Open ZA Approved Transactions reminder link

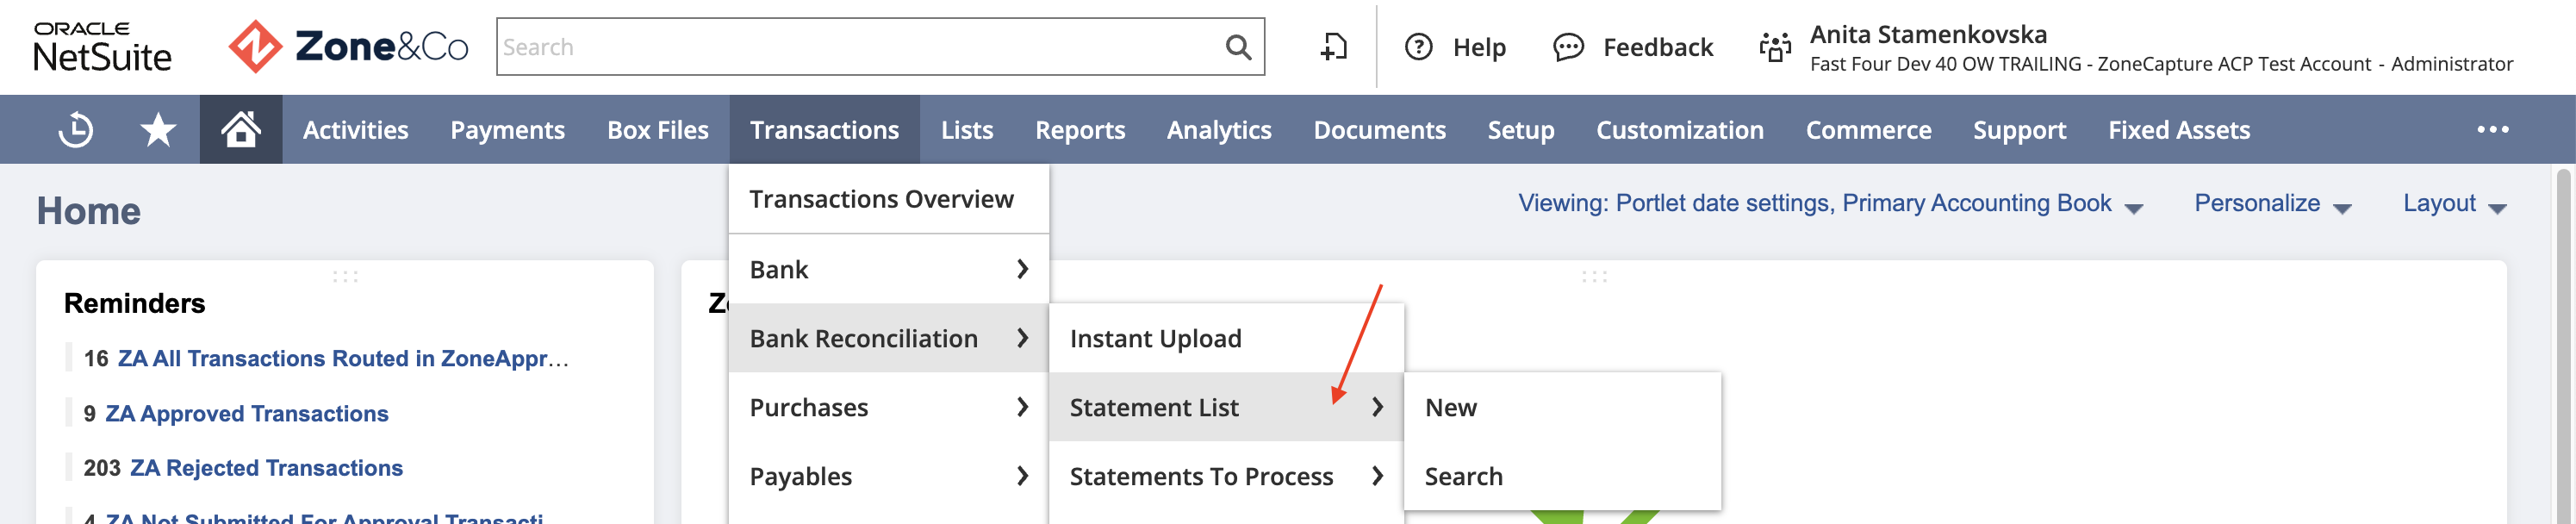coord(247,413)
